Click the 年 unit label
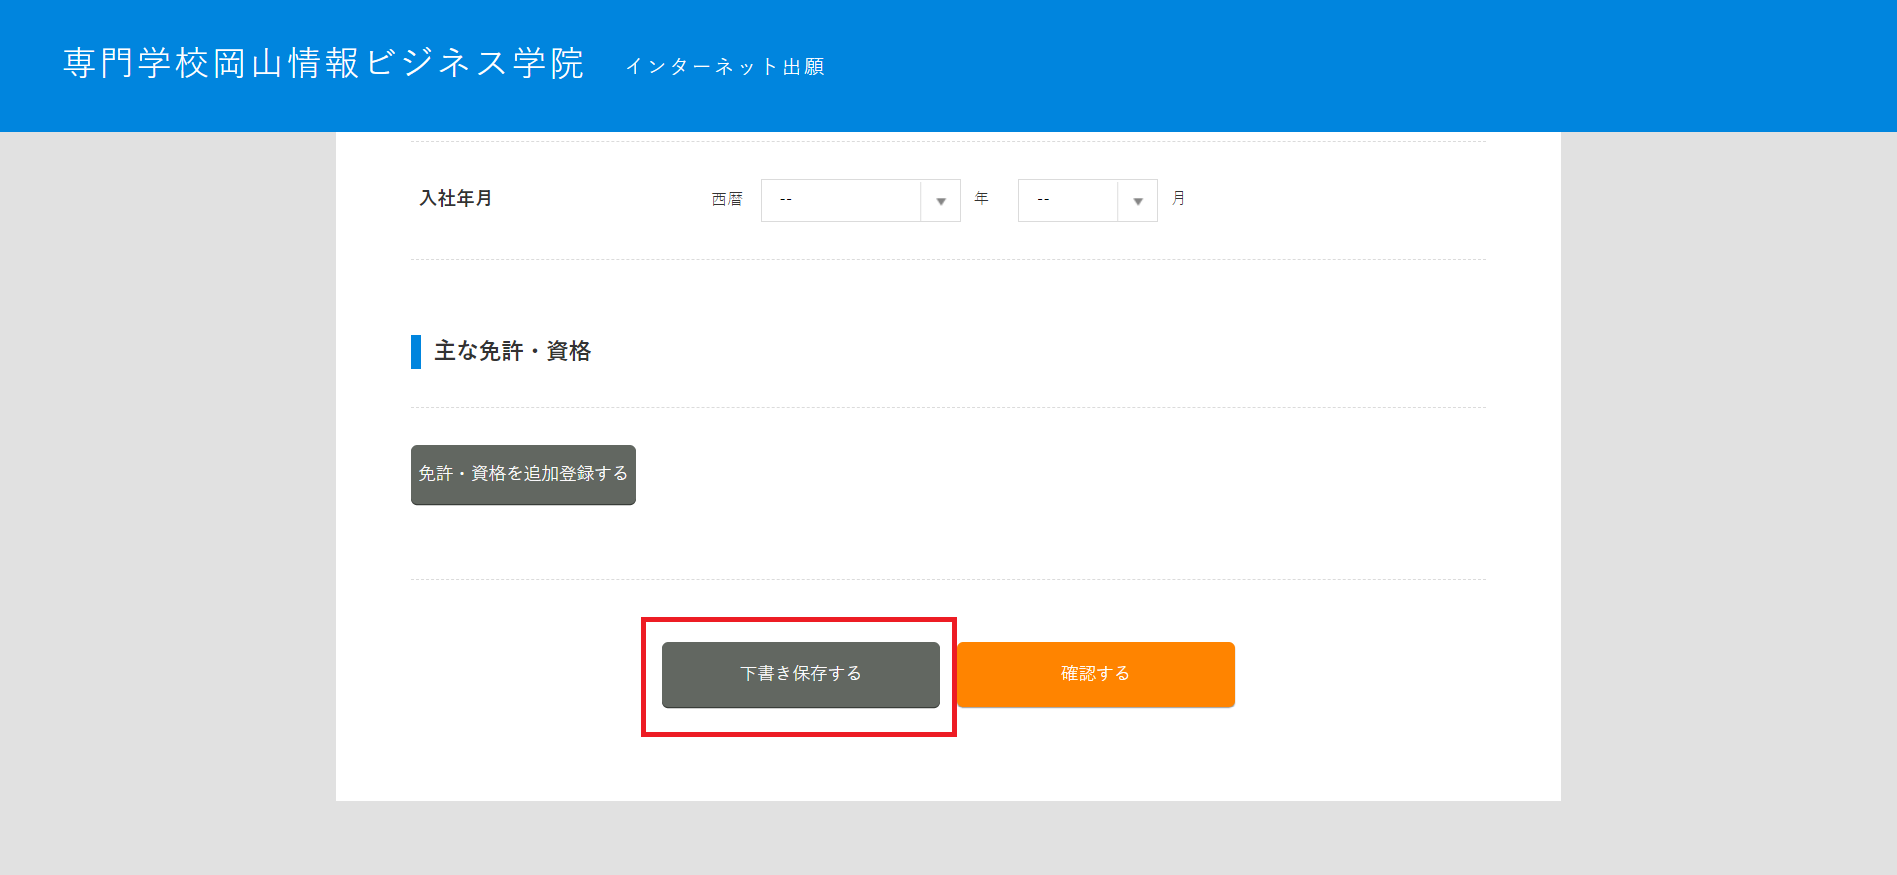The image size is (1897, 875). tap(981, 198)
